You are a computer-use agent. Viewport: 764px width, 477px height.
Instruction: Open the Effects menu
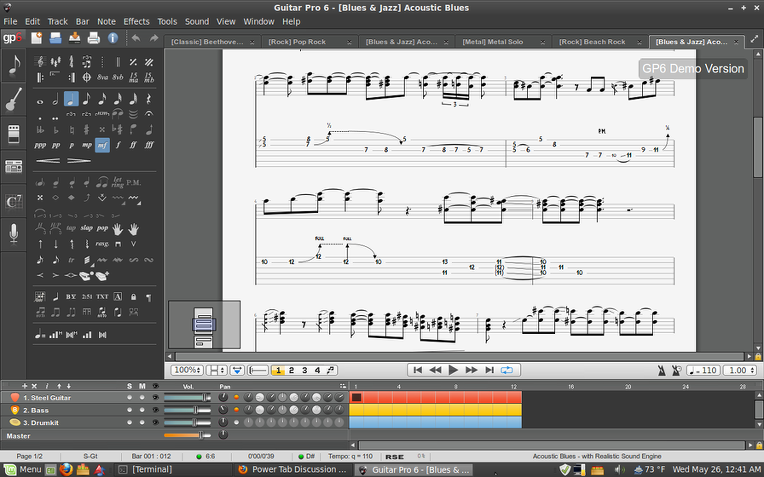(x=137, y=21)
